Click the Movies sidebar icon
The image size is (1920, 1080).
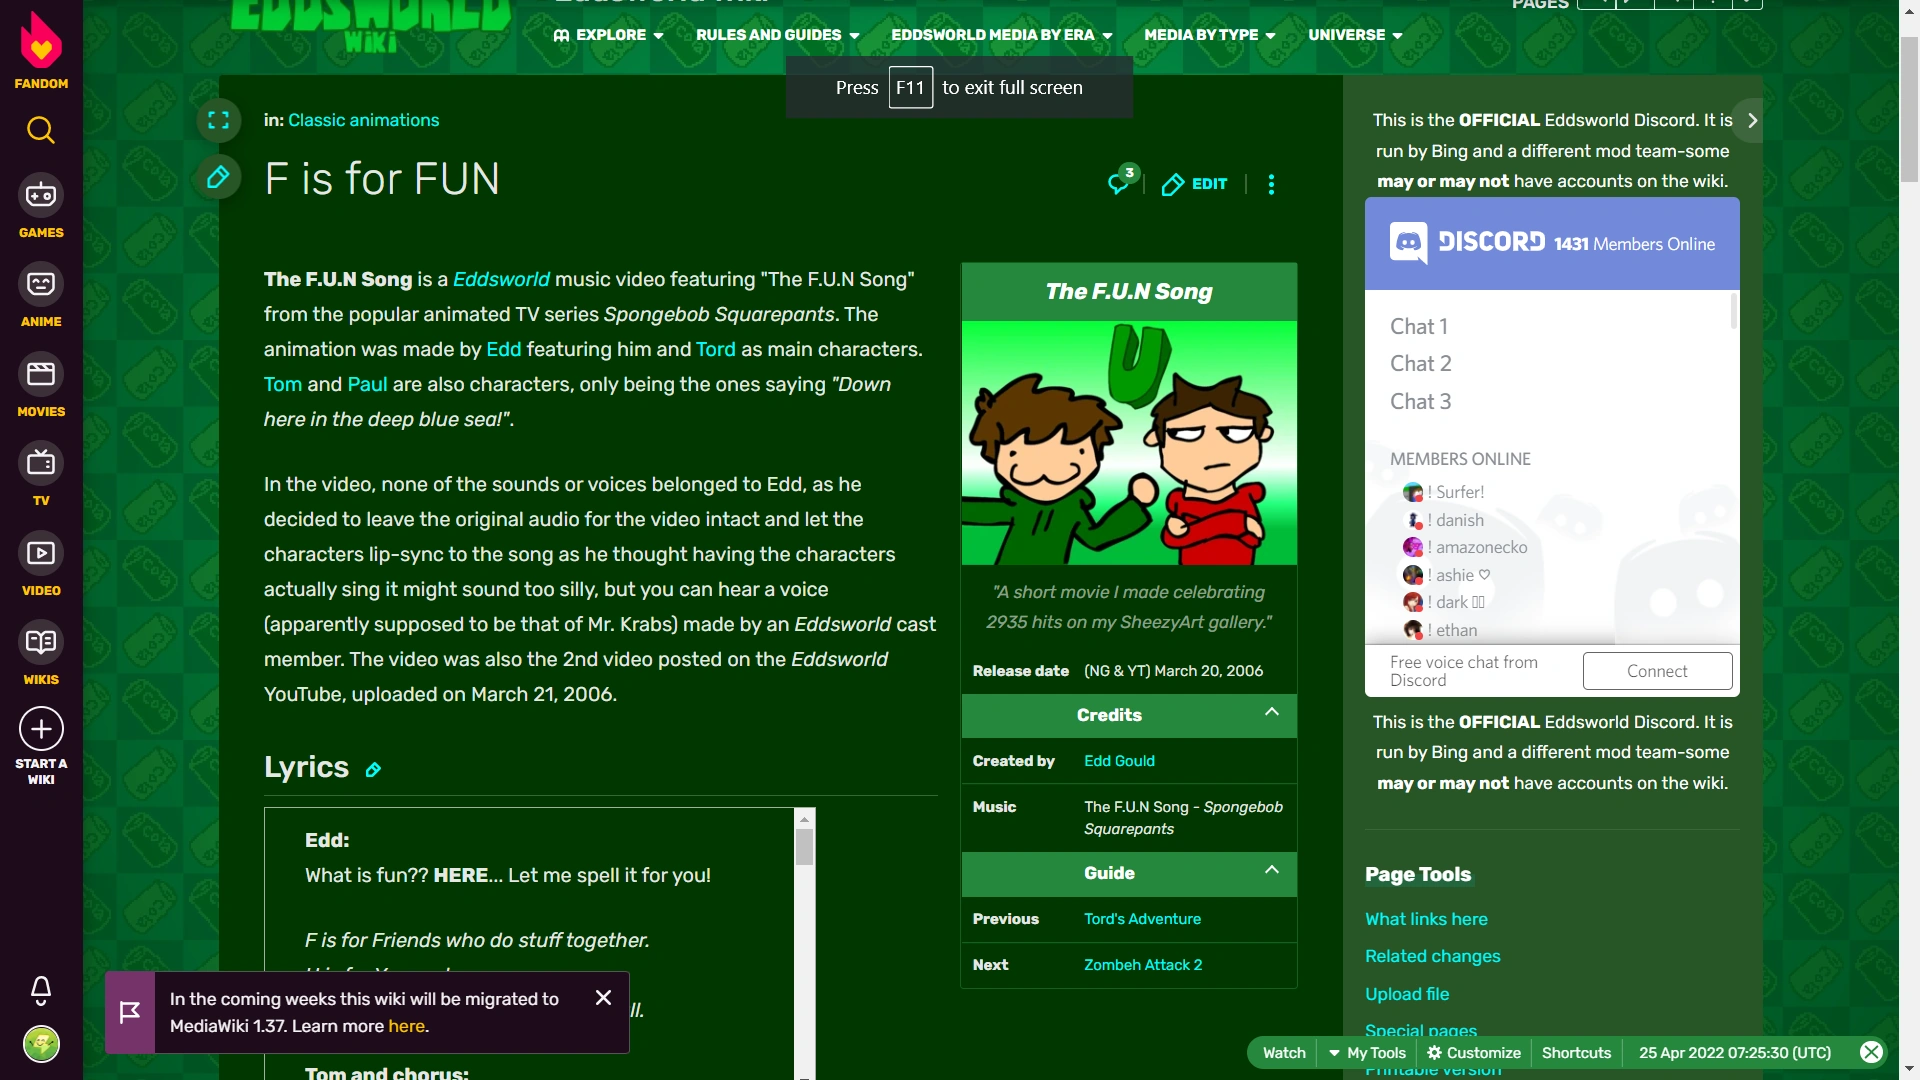(x=41, y=375)
